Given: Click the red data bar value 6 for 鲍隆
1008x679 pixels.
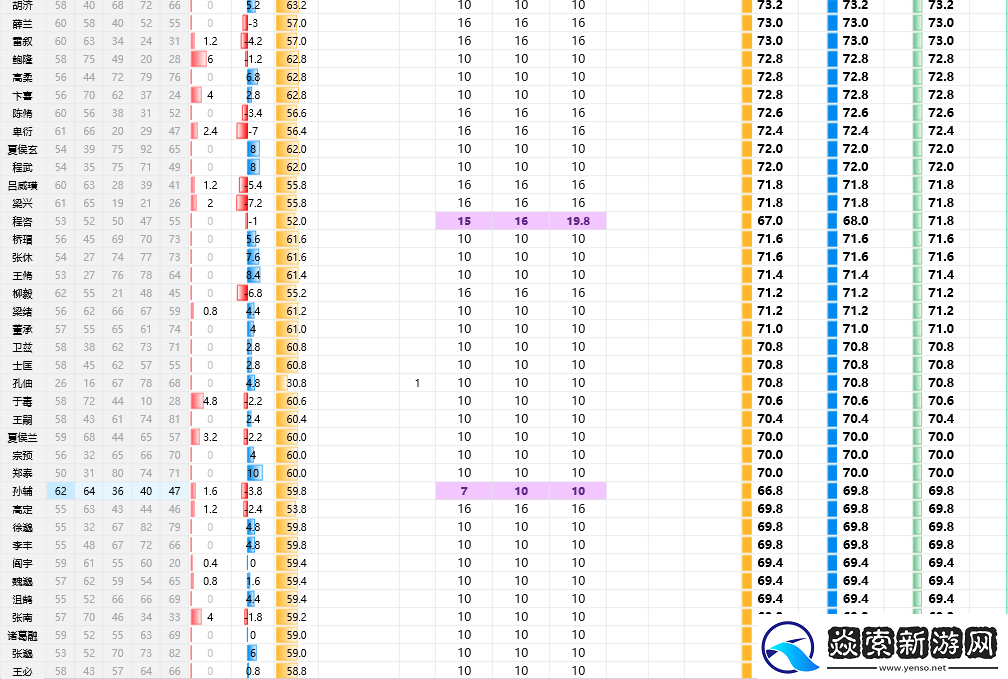Looking at the screenshot, I should 209,59.
